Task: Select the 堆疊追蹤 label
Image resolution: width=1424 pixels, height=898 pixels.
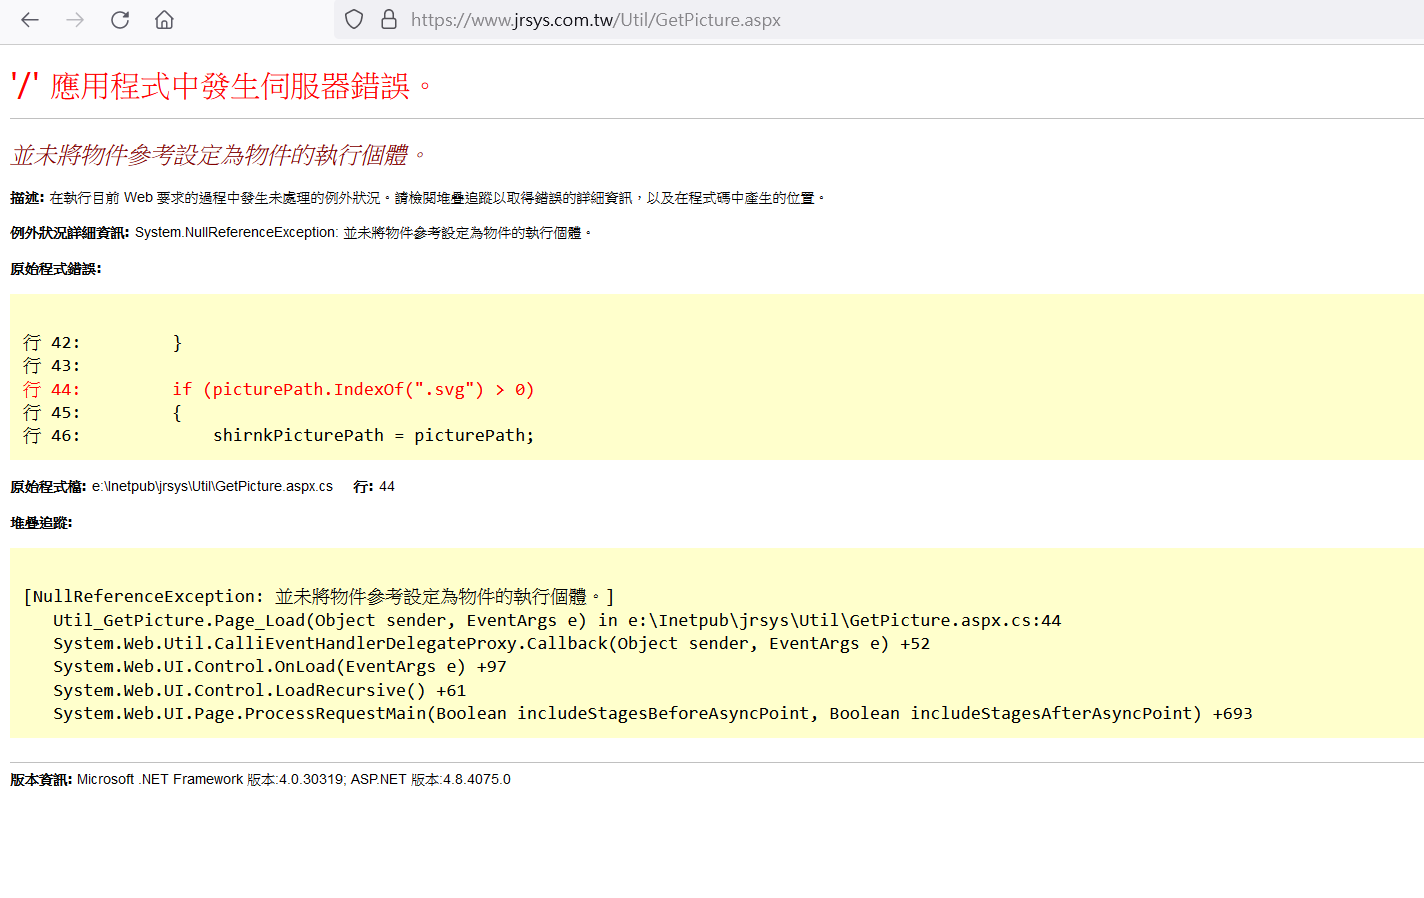Action: [x=41, y=523]
